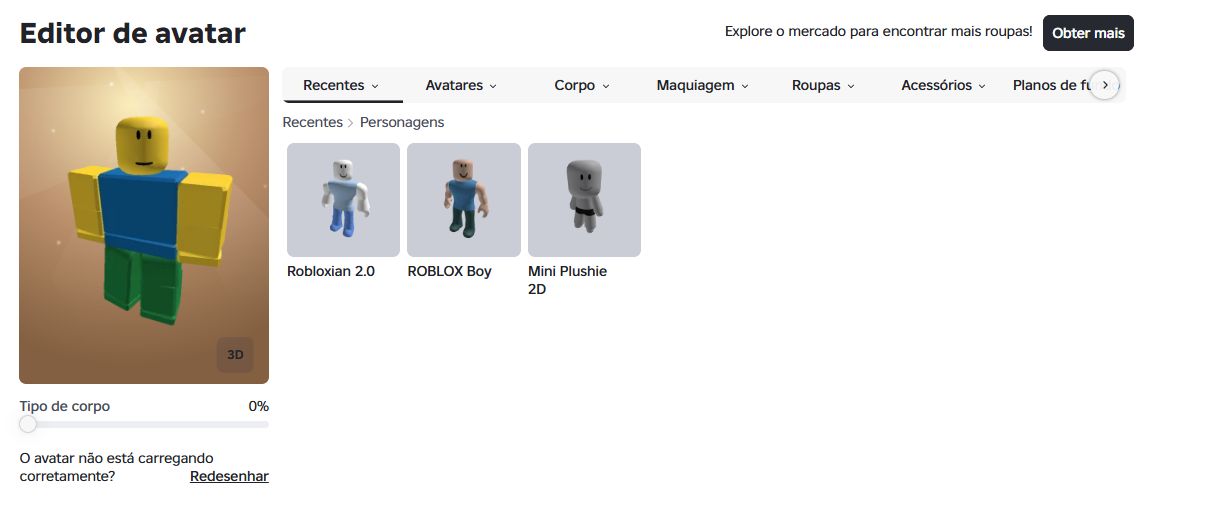Open the Recentes tab dropdown
Screen dimensions: 1214x522
(x=342, y=85)
